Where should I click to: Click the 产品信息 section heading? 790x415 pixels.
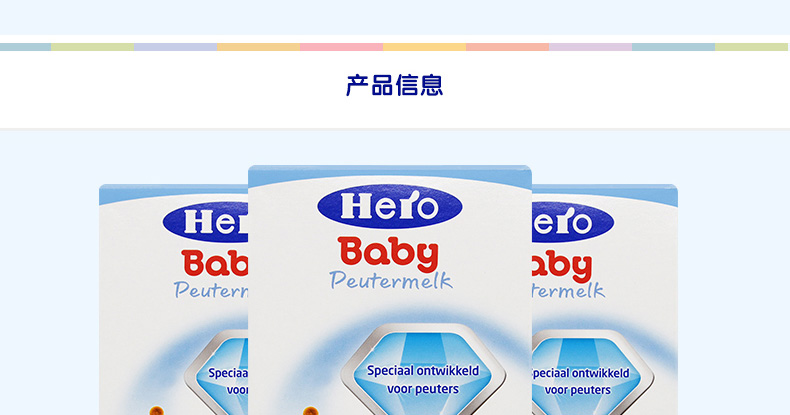point(394,85)
